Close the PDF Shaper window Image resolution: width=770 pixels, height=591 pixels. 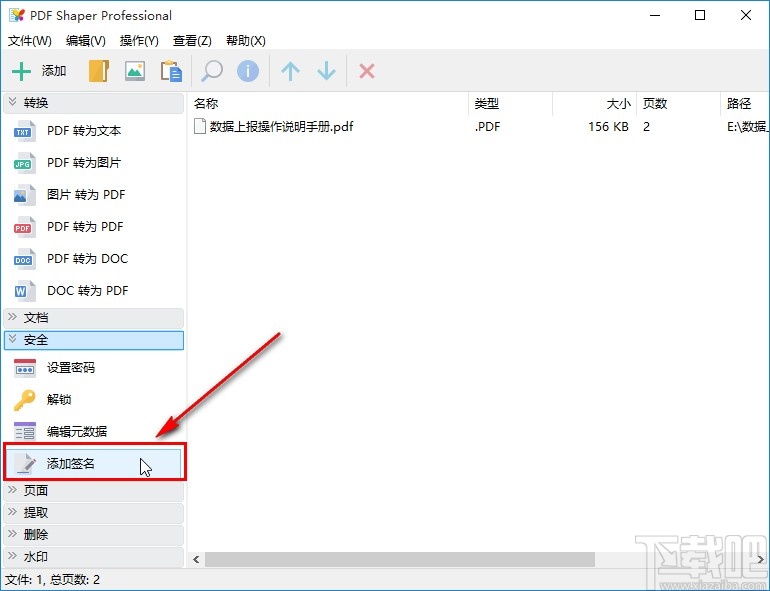746,15
